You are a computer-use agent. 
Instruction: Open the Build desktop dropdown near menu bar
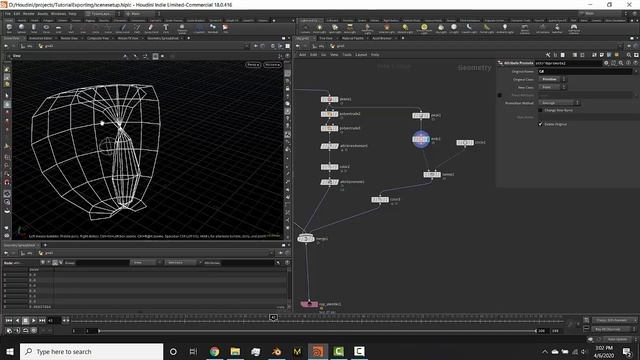(x=102, y=14)
